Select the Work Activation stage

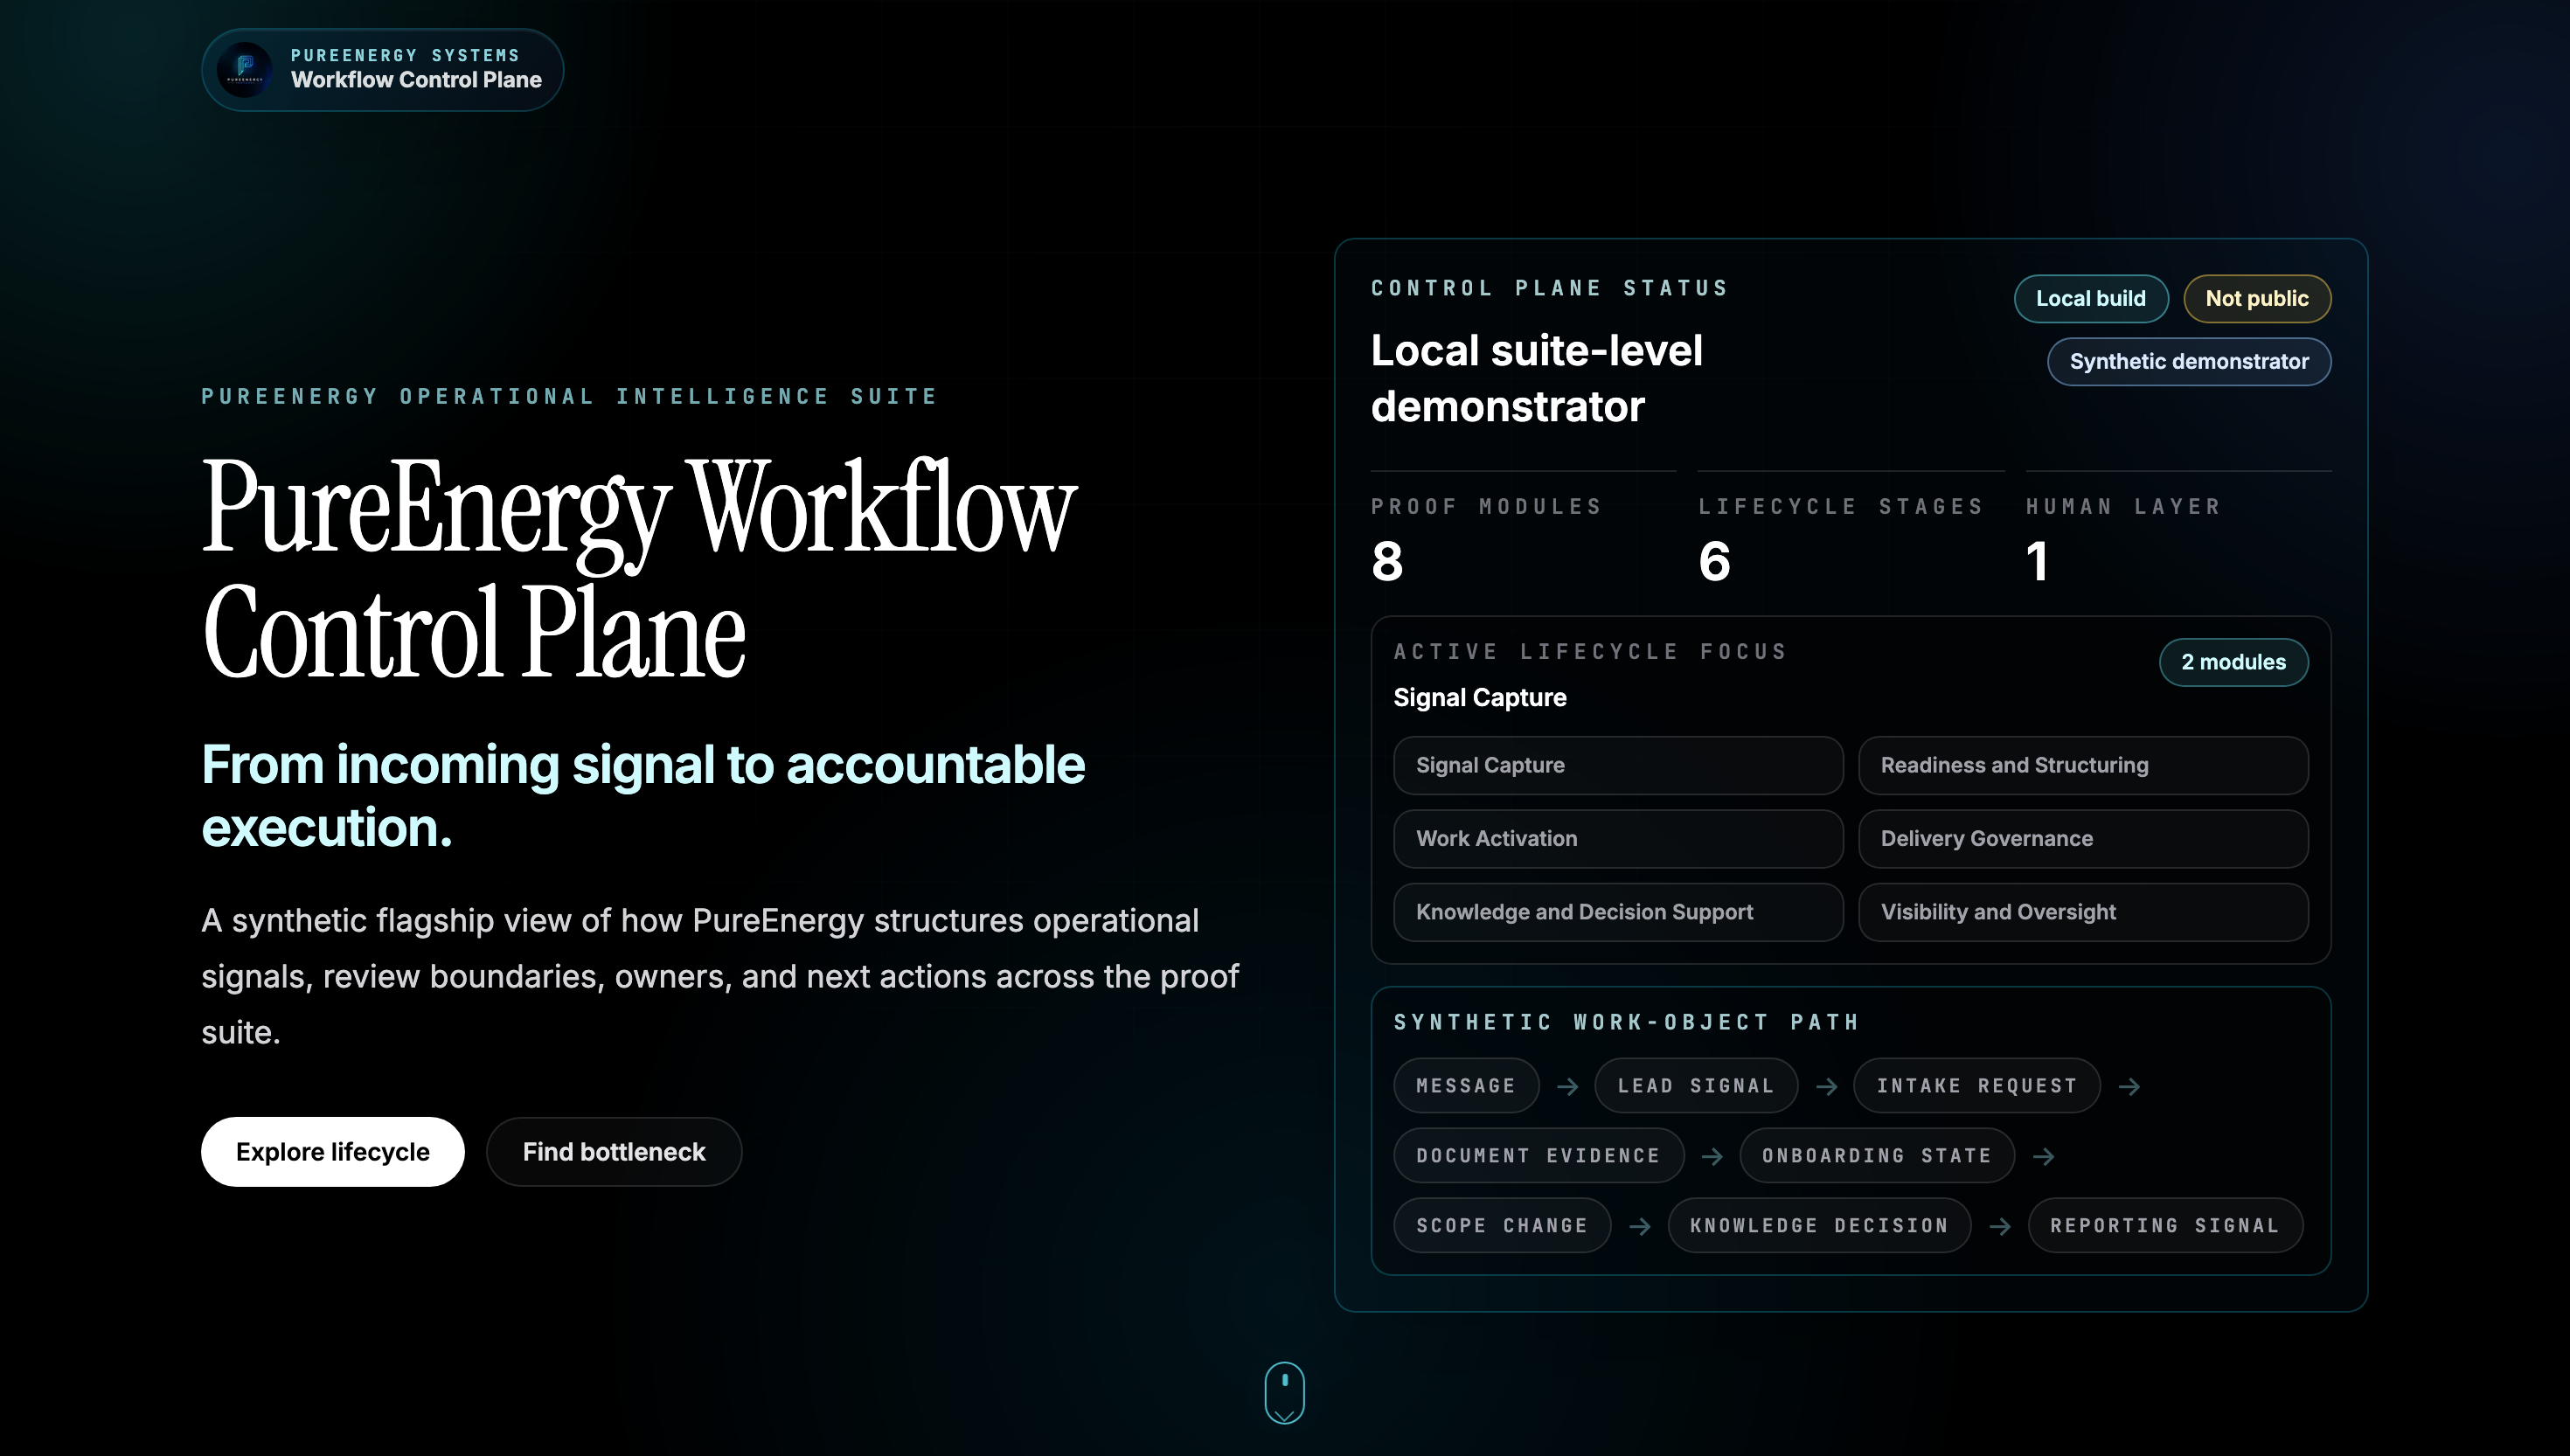(1618, 838)
